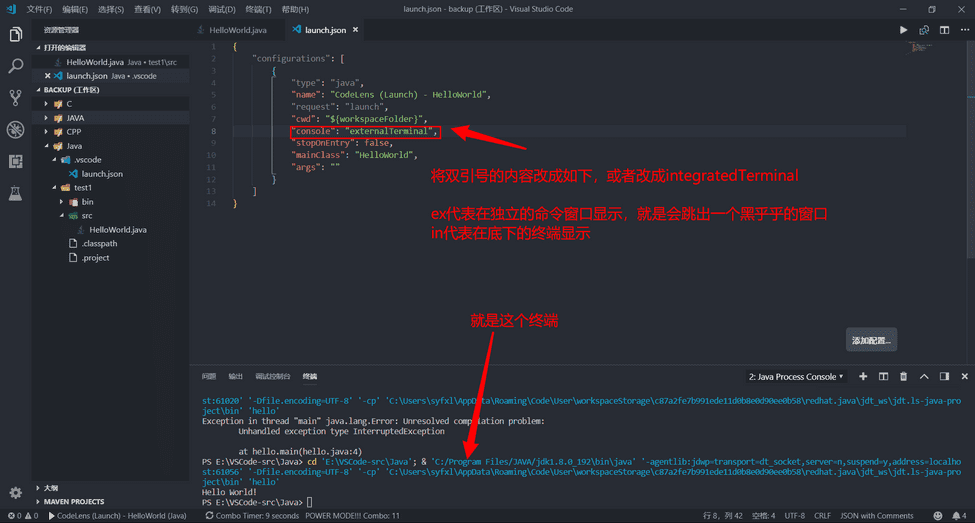Click the Manage gear icon
This screenshot has width=975, height=523.
tap(15, 493)
